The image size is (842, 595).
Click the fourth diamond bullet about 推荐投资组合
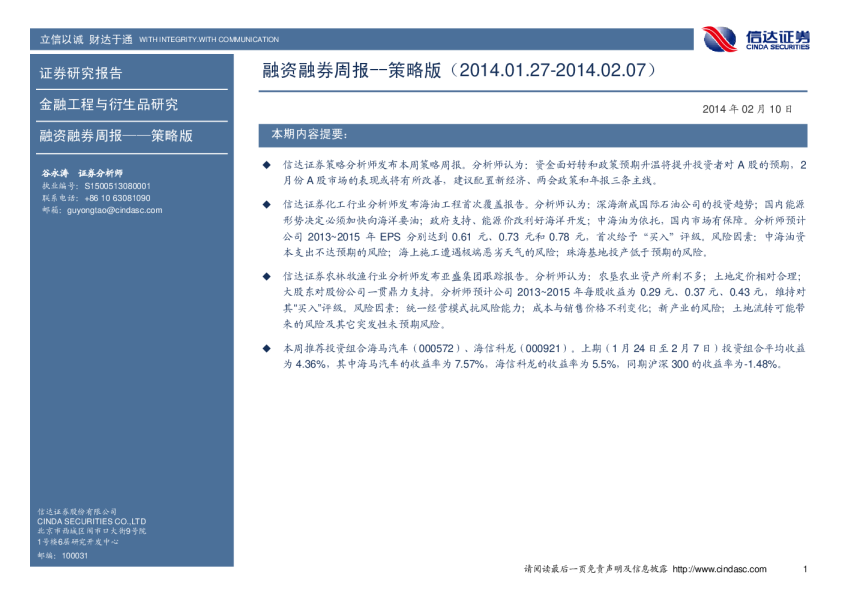(x=266, y=348)
